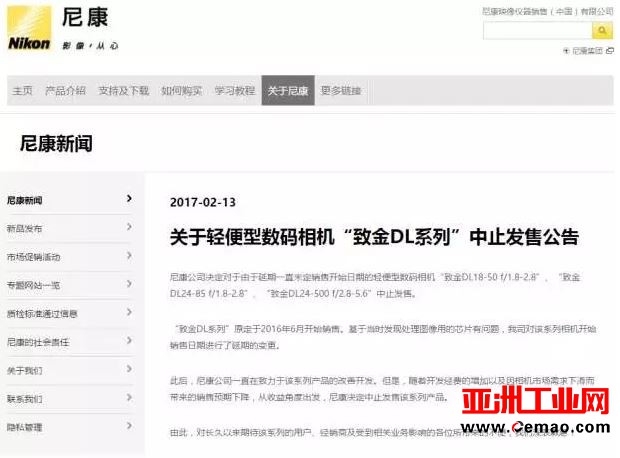This screenshot has width=620, height=458.
Task: Click the chevron beside 新品发布
Action: click(x=129, y=227)
